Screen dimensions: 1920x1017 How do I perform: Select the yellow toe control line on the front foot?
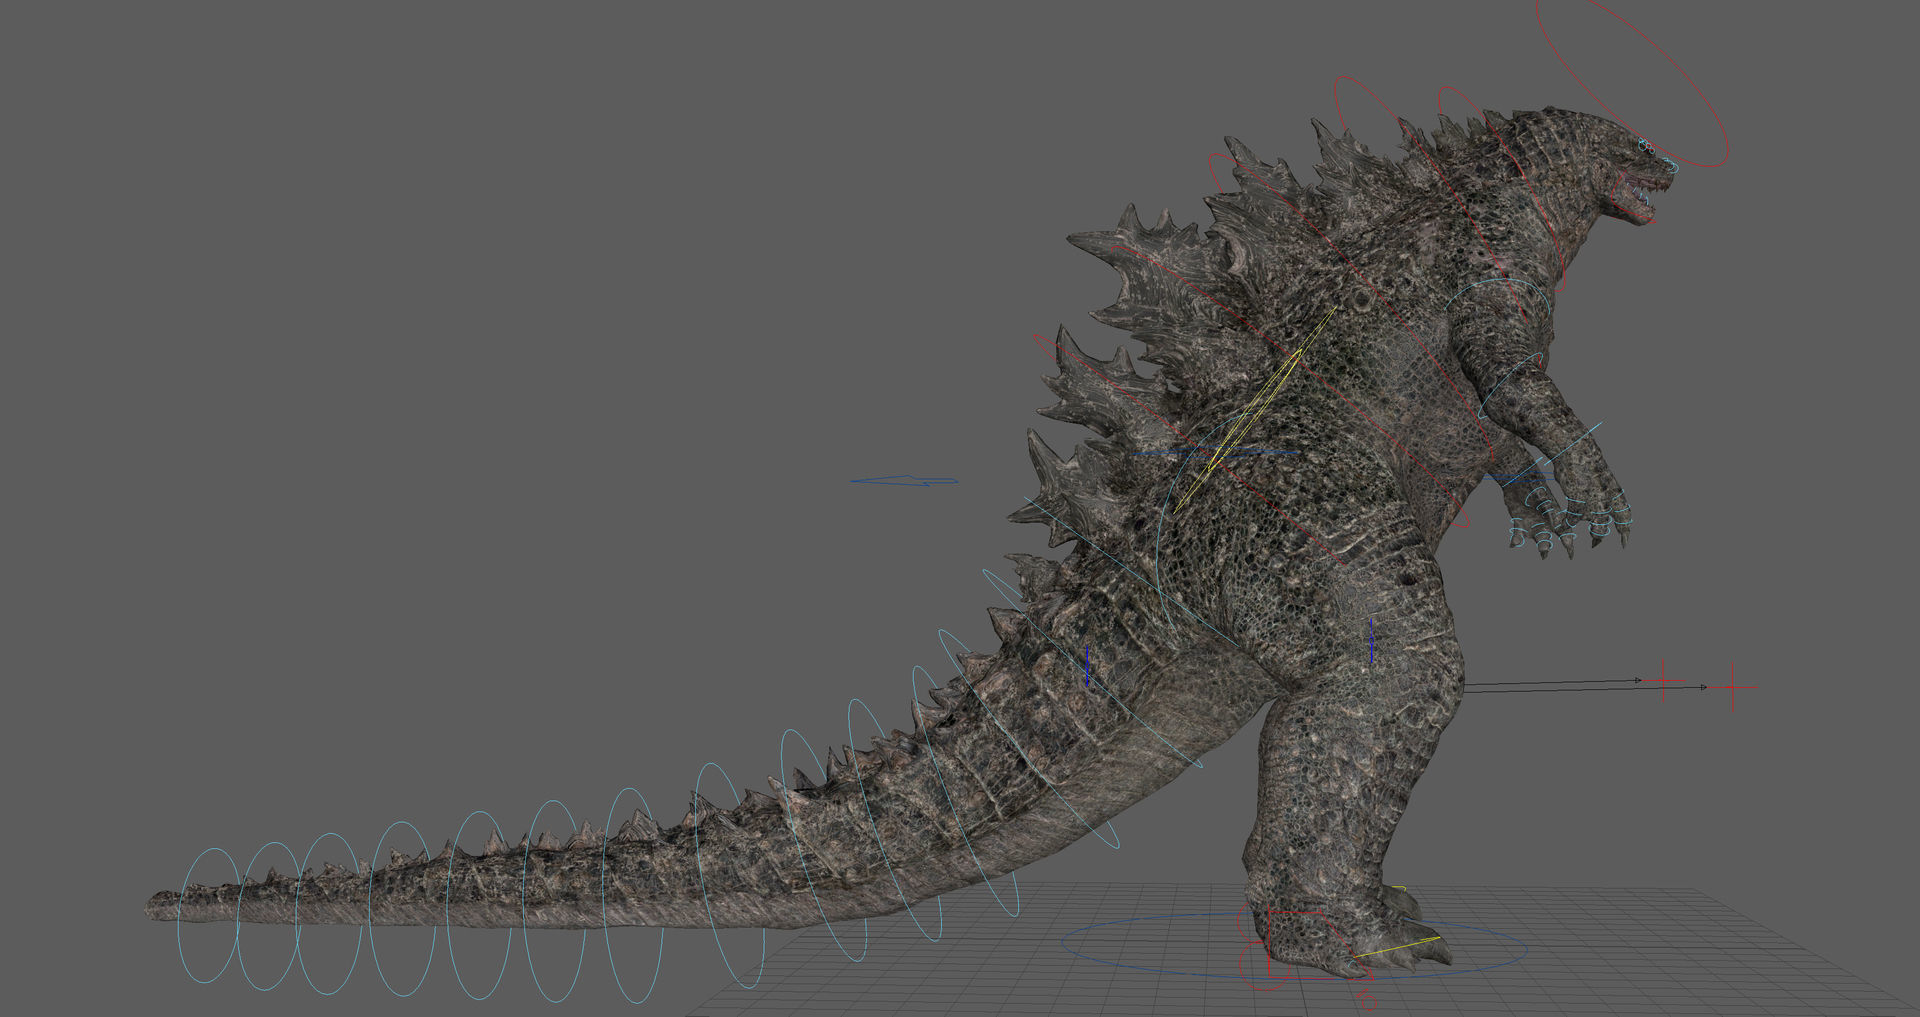click(x=1396, y=948)
